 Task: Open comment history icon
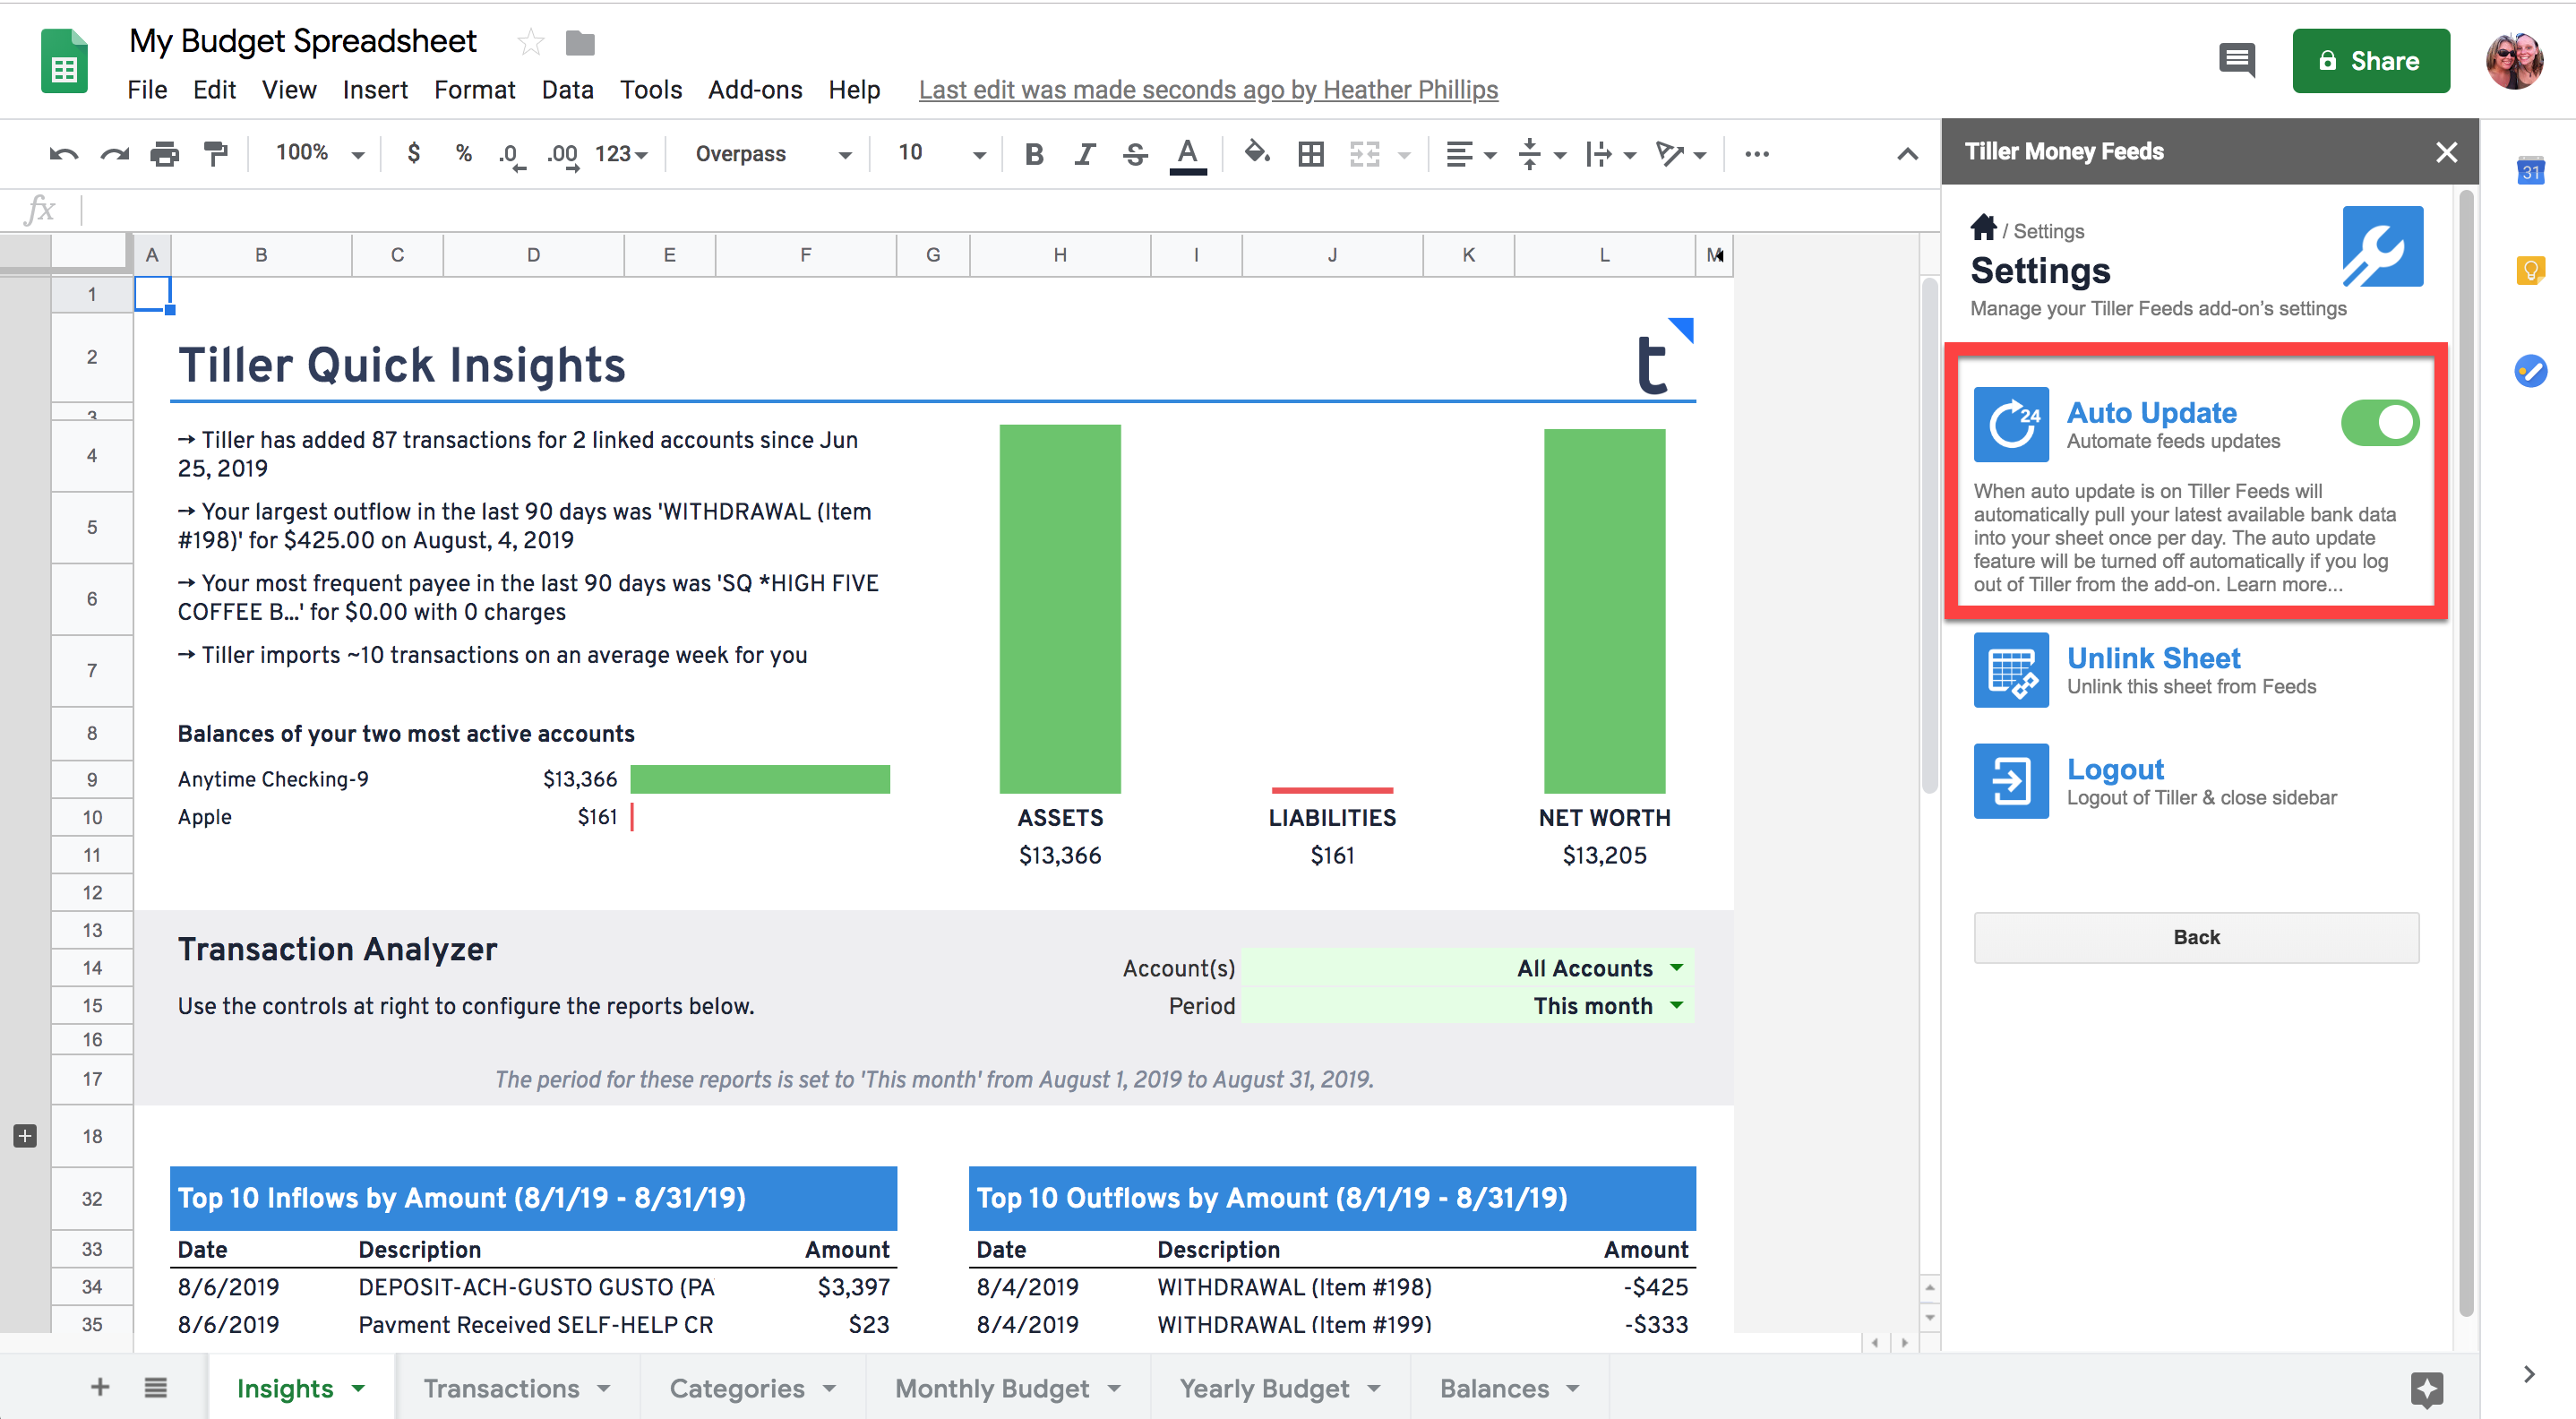pos(2236,61)
